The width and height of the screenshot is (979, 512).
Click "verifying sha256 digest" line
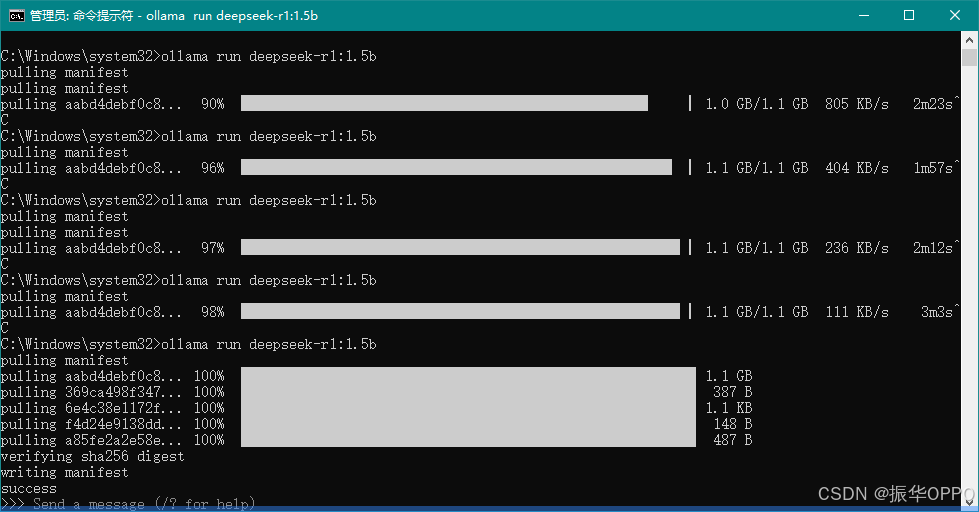tap(92, 456)
